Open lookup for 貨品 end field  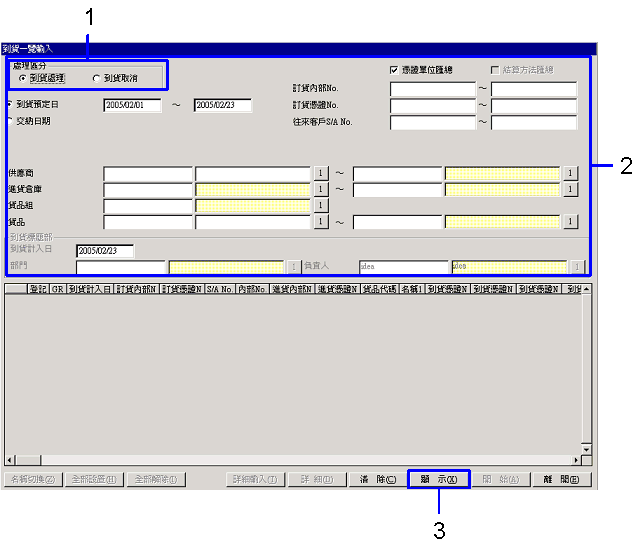point(570,222)
